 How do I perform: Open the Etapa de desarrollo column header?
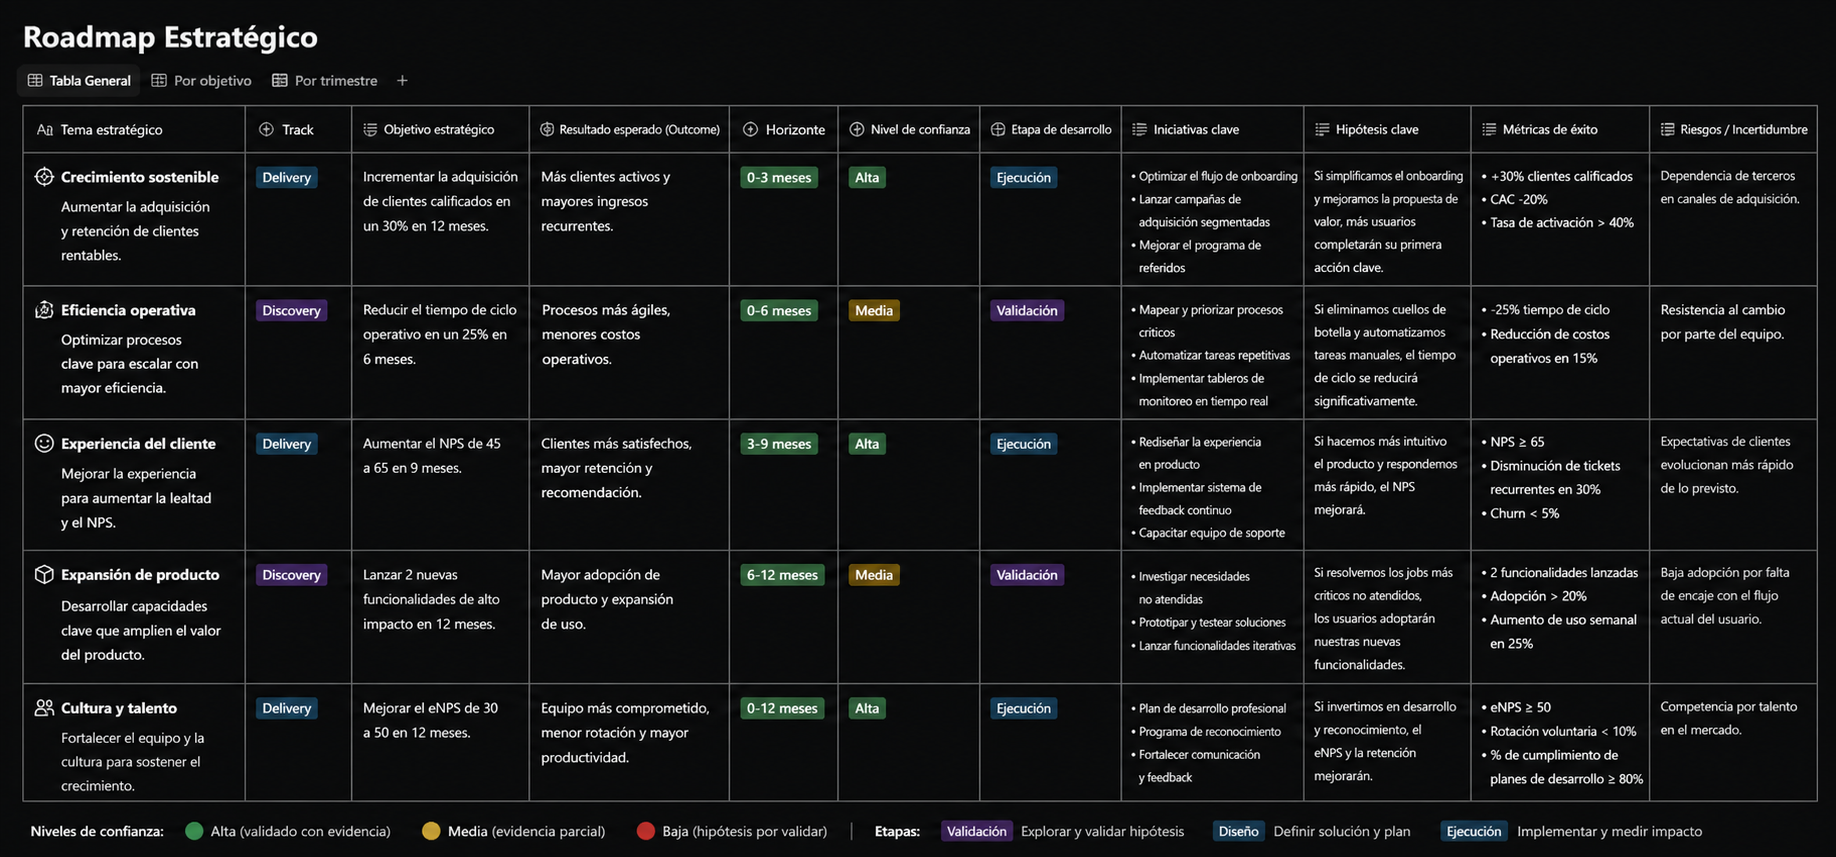pos(1050,130)
